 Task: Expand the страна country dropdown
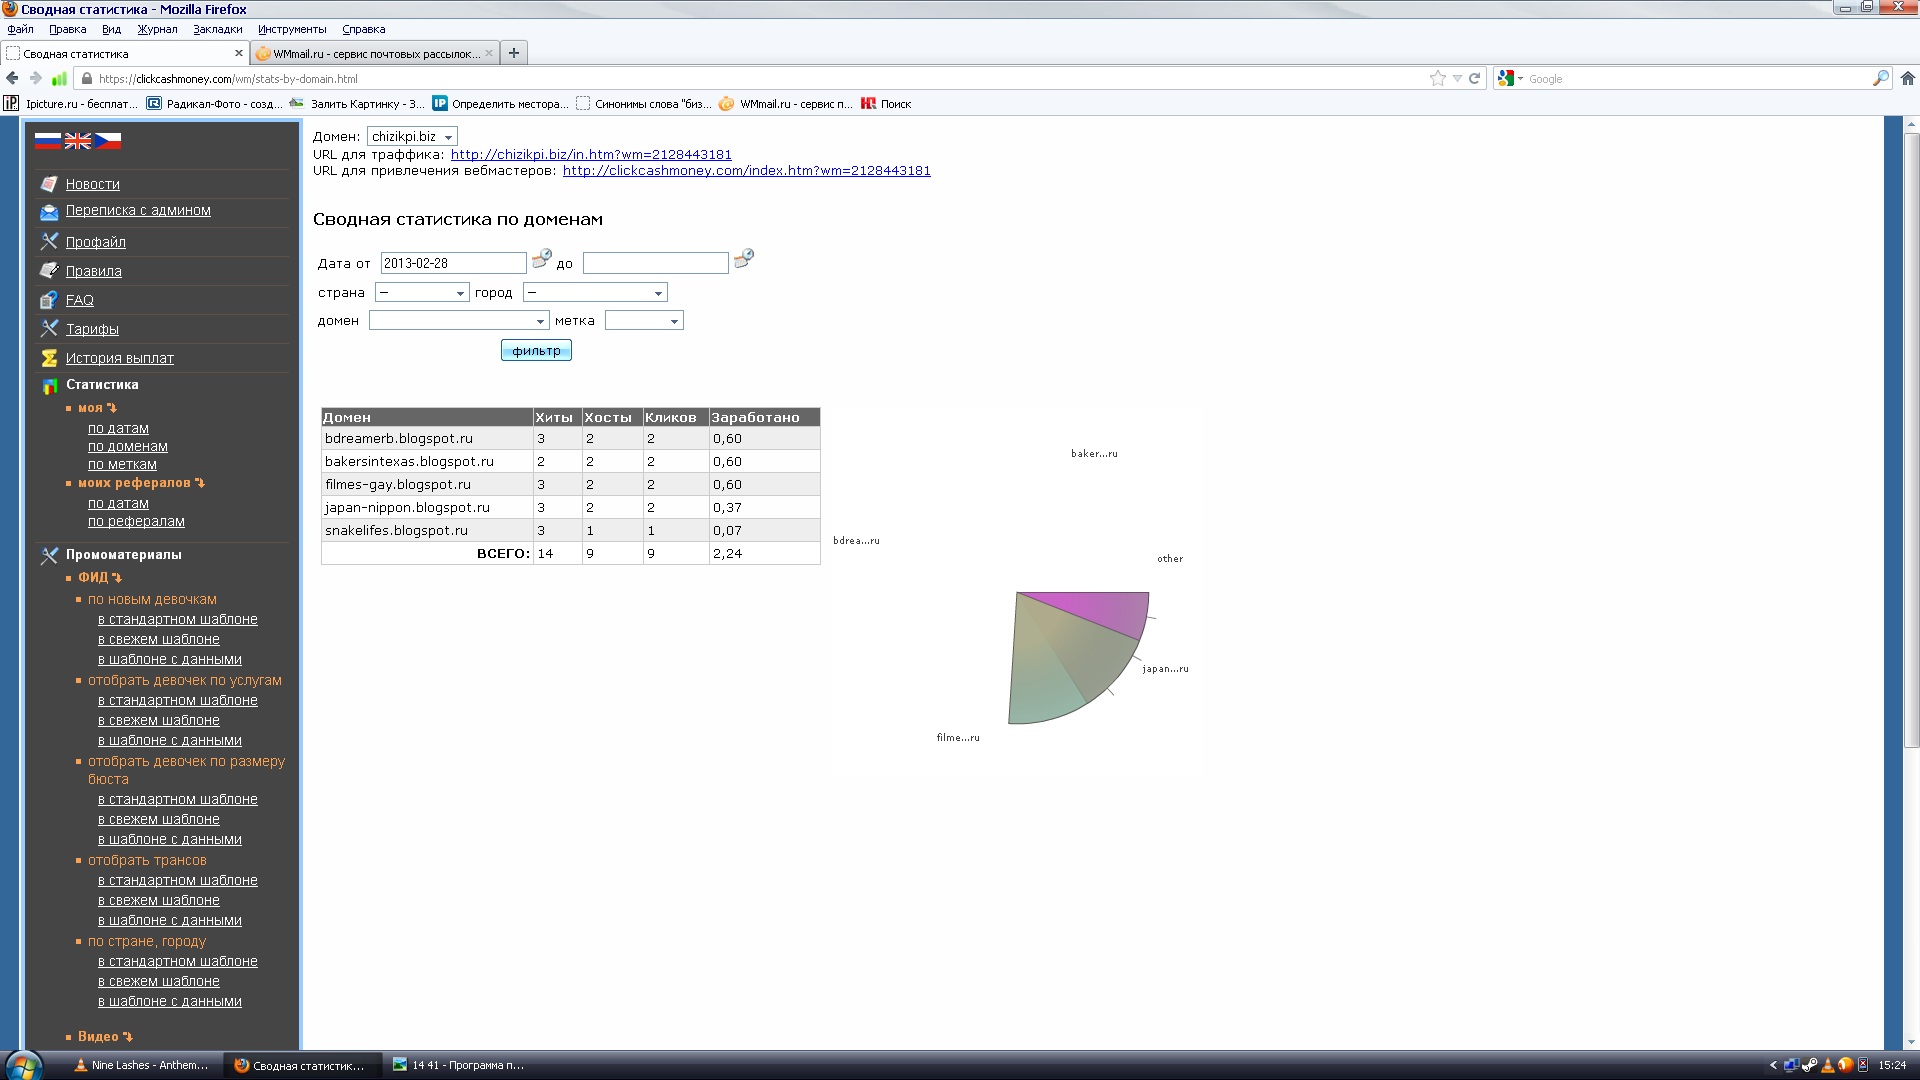point(422,293)
